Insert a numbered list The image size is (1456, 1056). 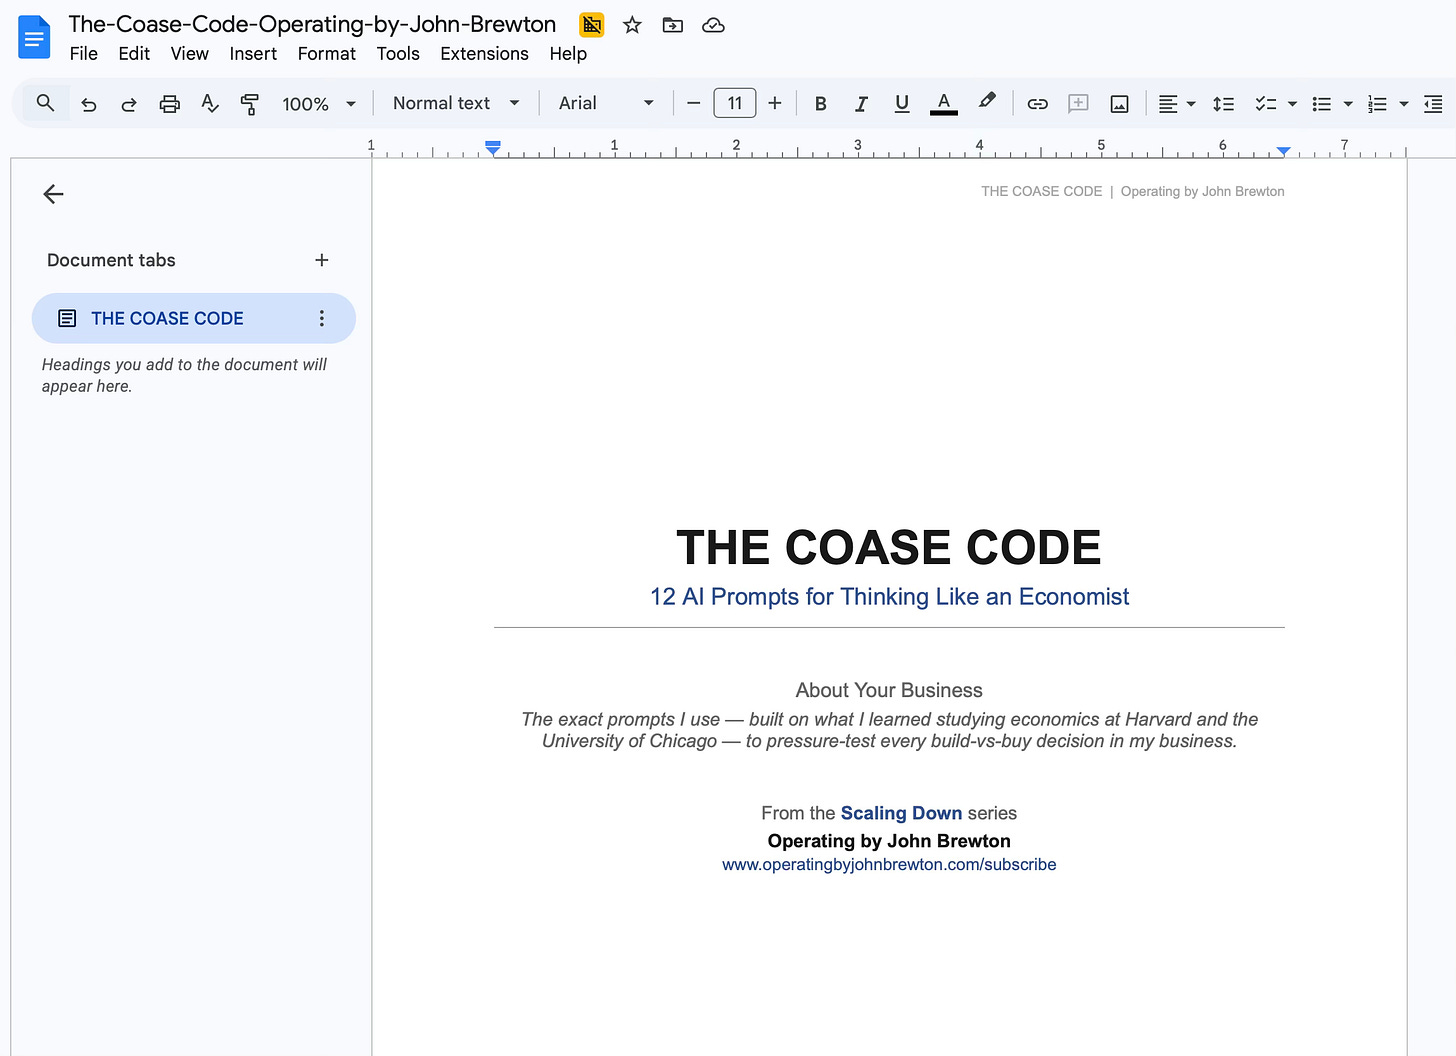(x=1378, y=104)
